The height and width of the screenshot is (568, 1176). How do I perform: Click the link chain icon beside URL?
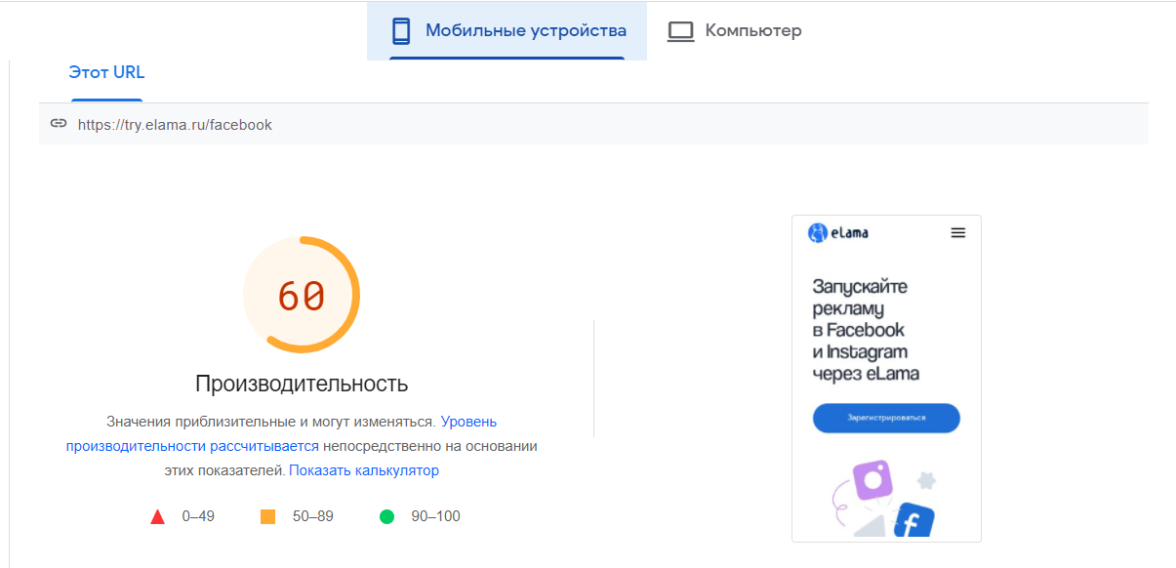58,124
